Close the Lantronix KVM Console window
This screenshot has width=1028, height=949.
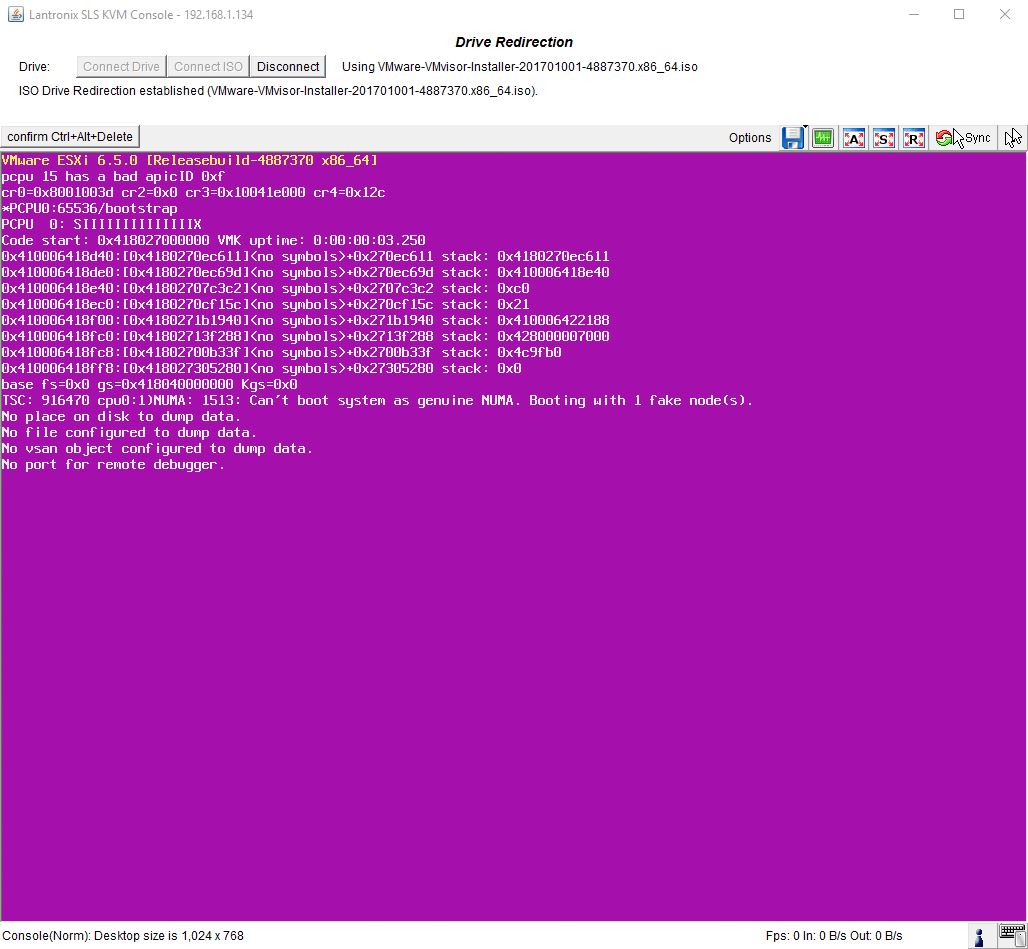1004,14
